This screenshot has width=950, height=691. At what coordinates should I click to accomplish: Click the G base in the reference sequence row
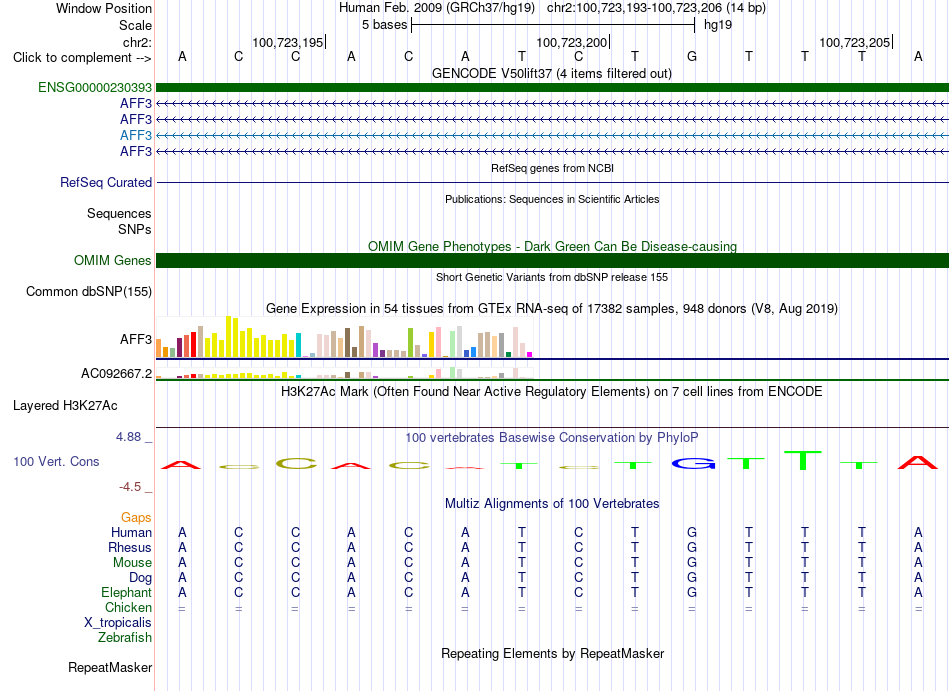pyautogui.click(x=692, y=57)
